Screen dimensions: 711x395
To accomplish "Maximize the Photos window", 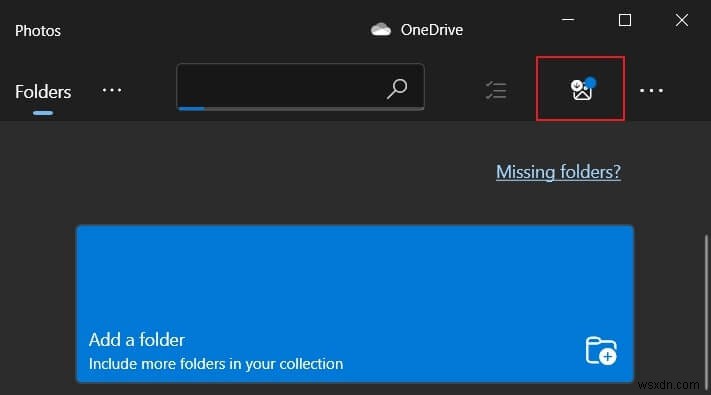I will 625,20.
